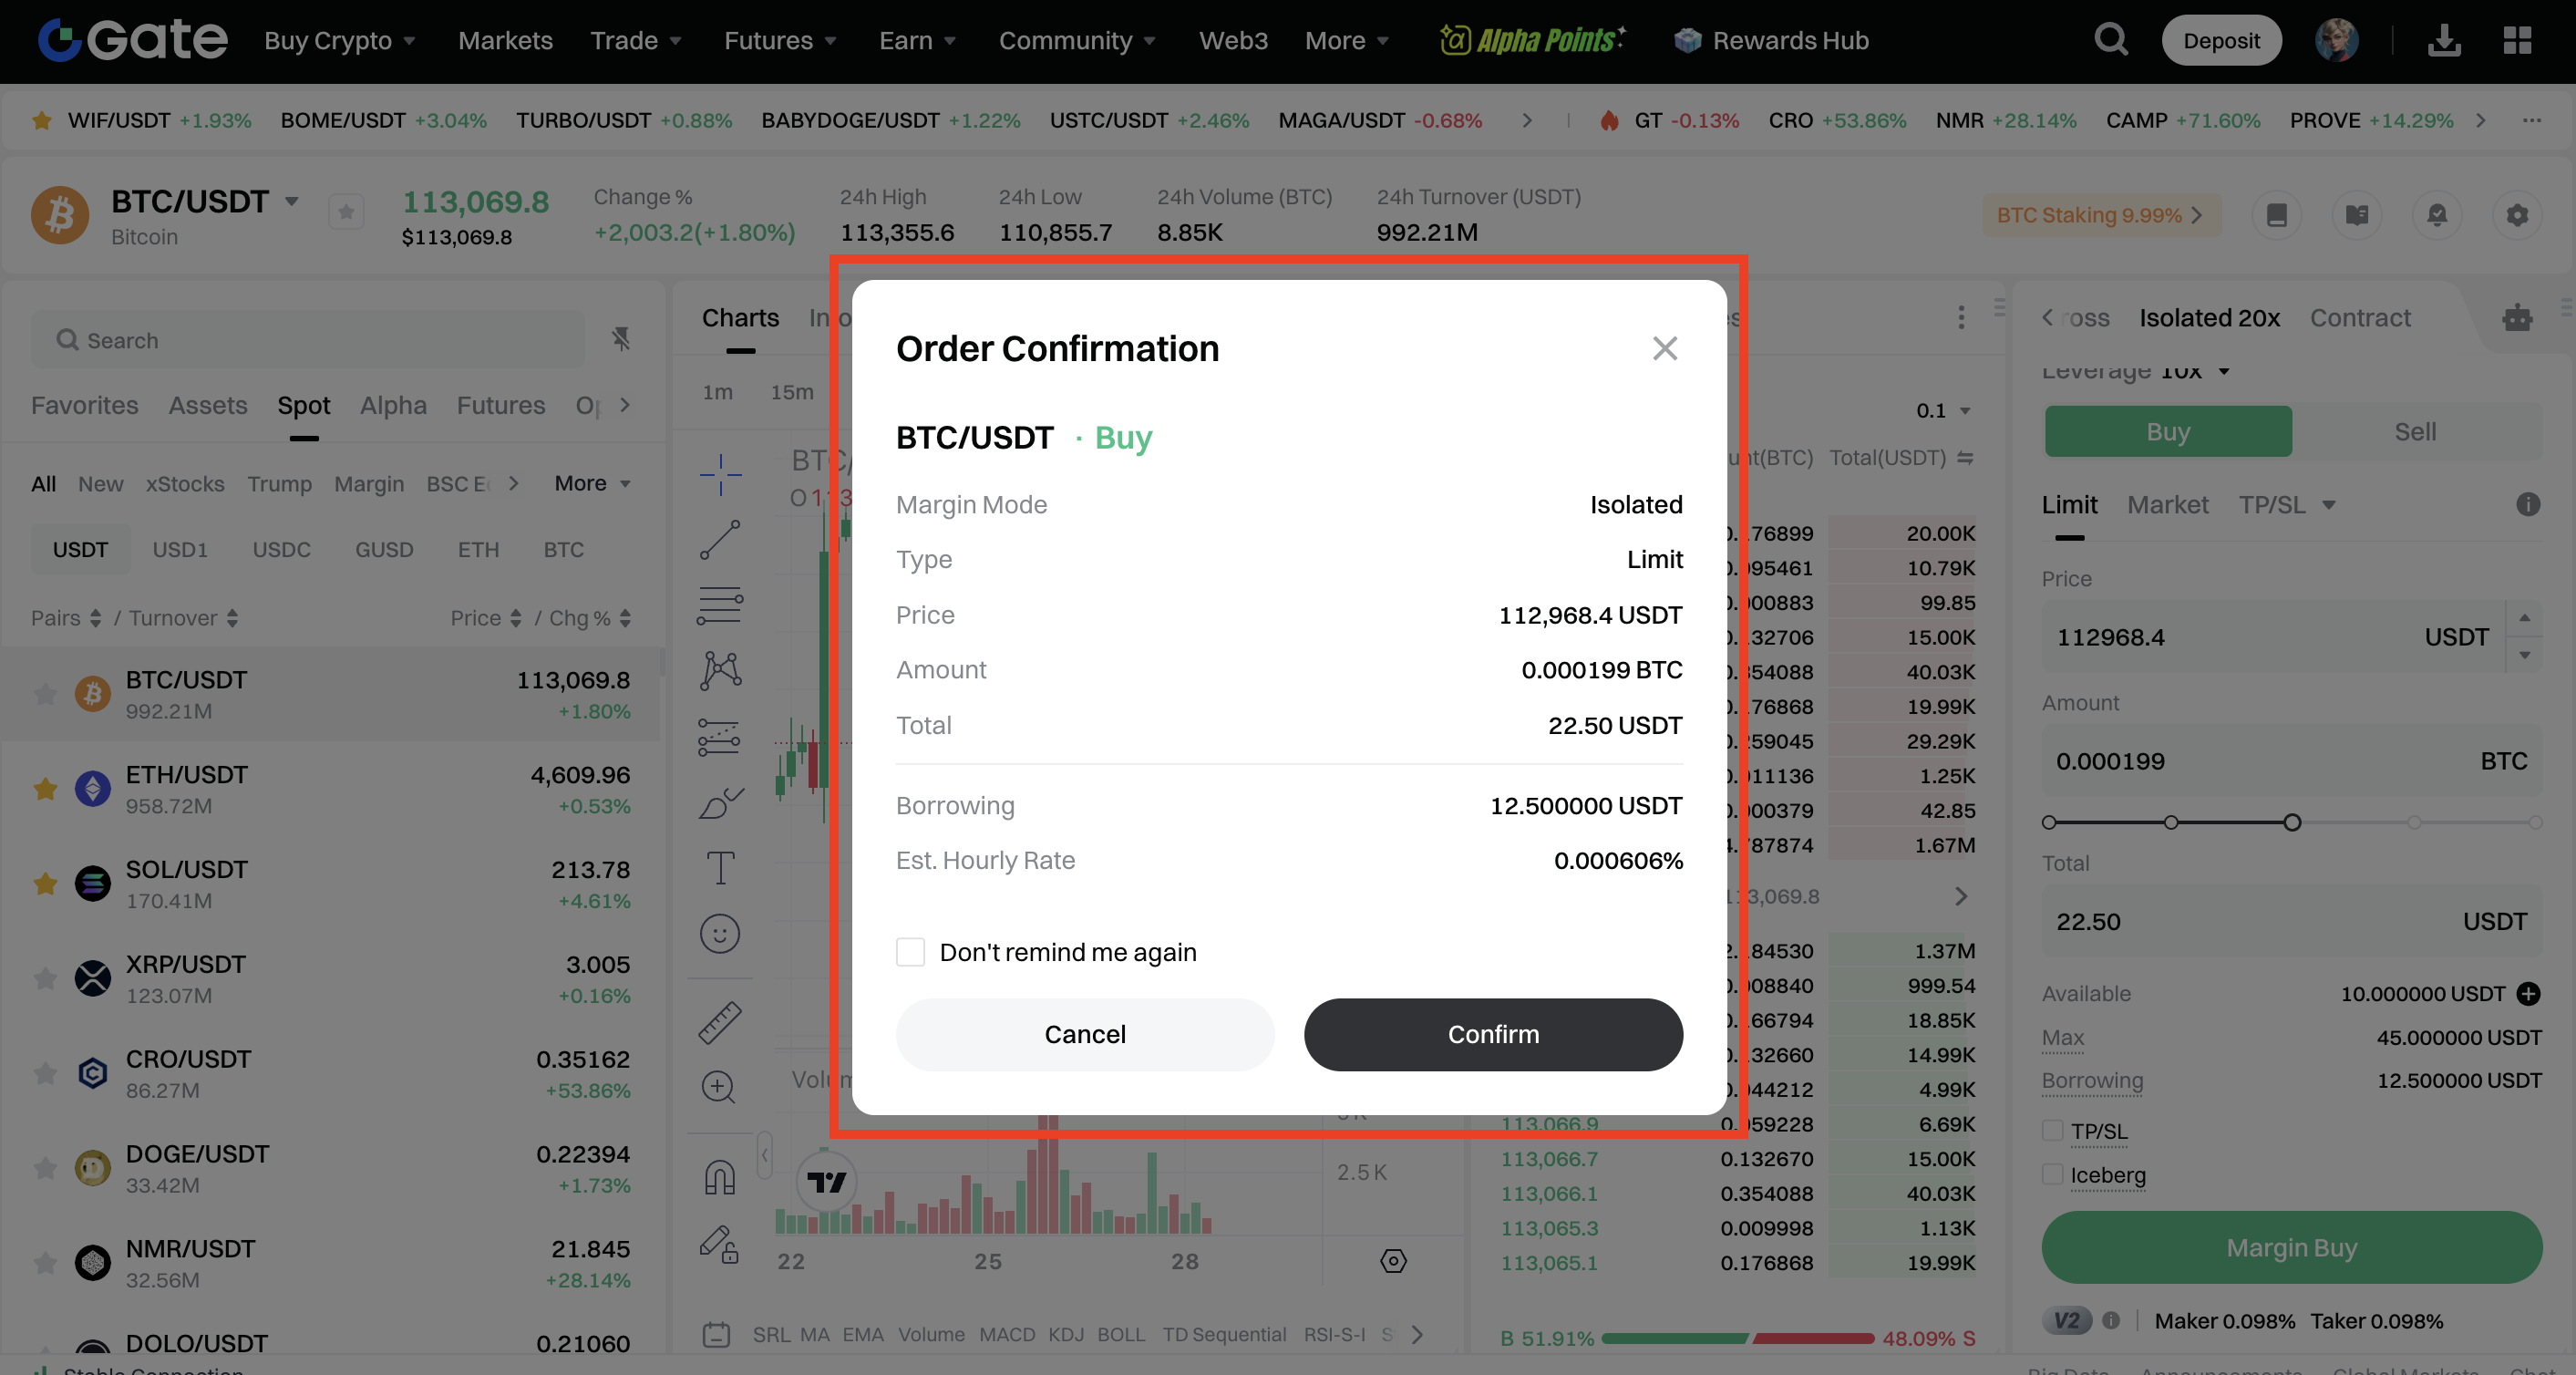Expand the BTC/USDT pair selector dropdown

(291, 201)
